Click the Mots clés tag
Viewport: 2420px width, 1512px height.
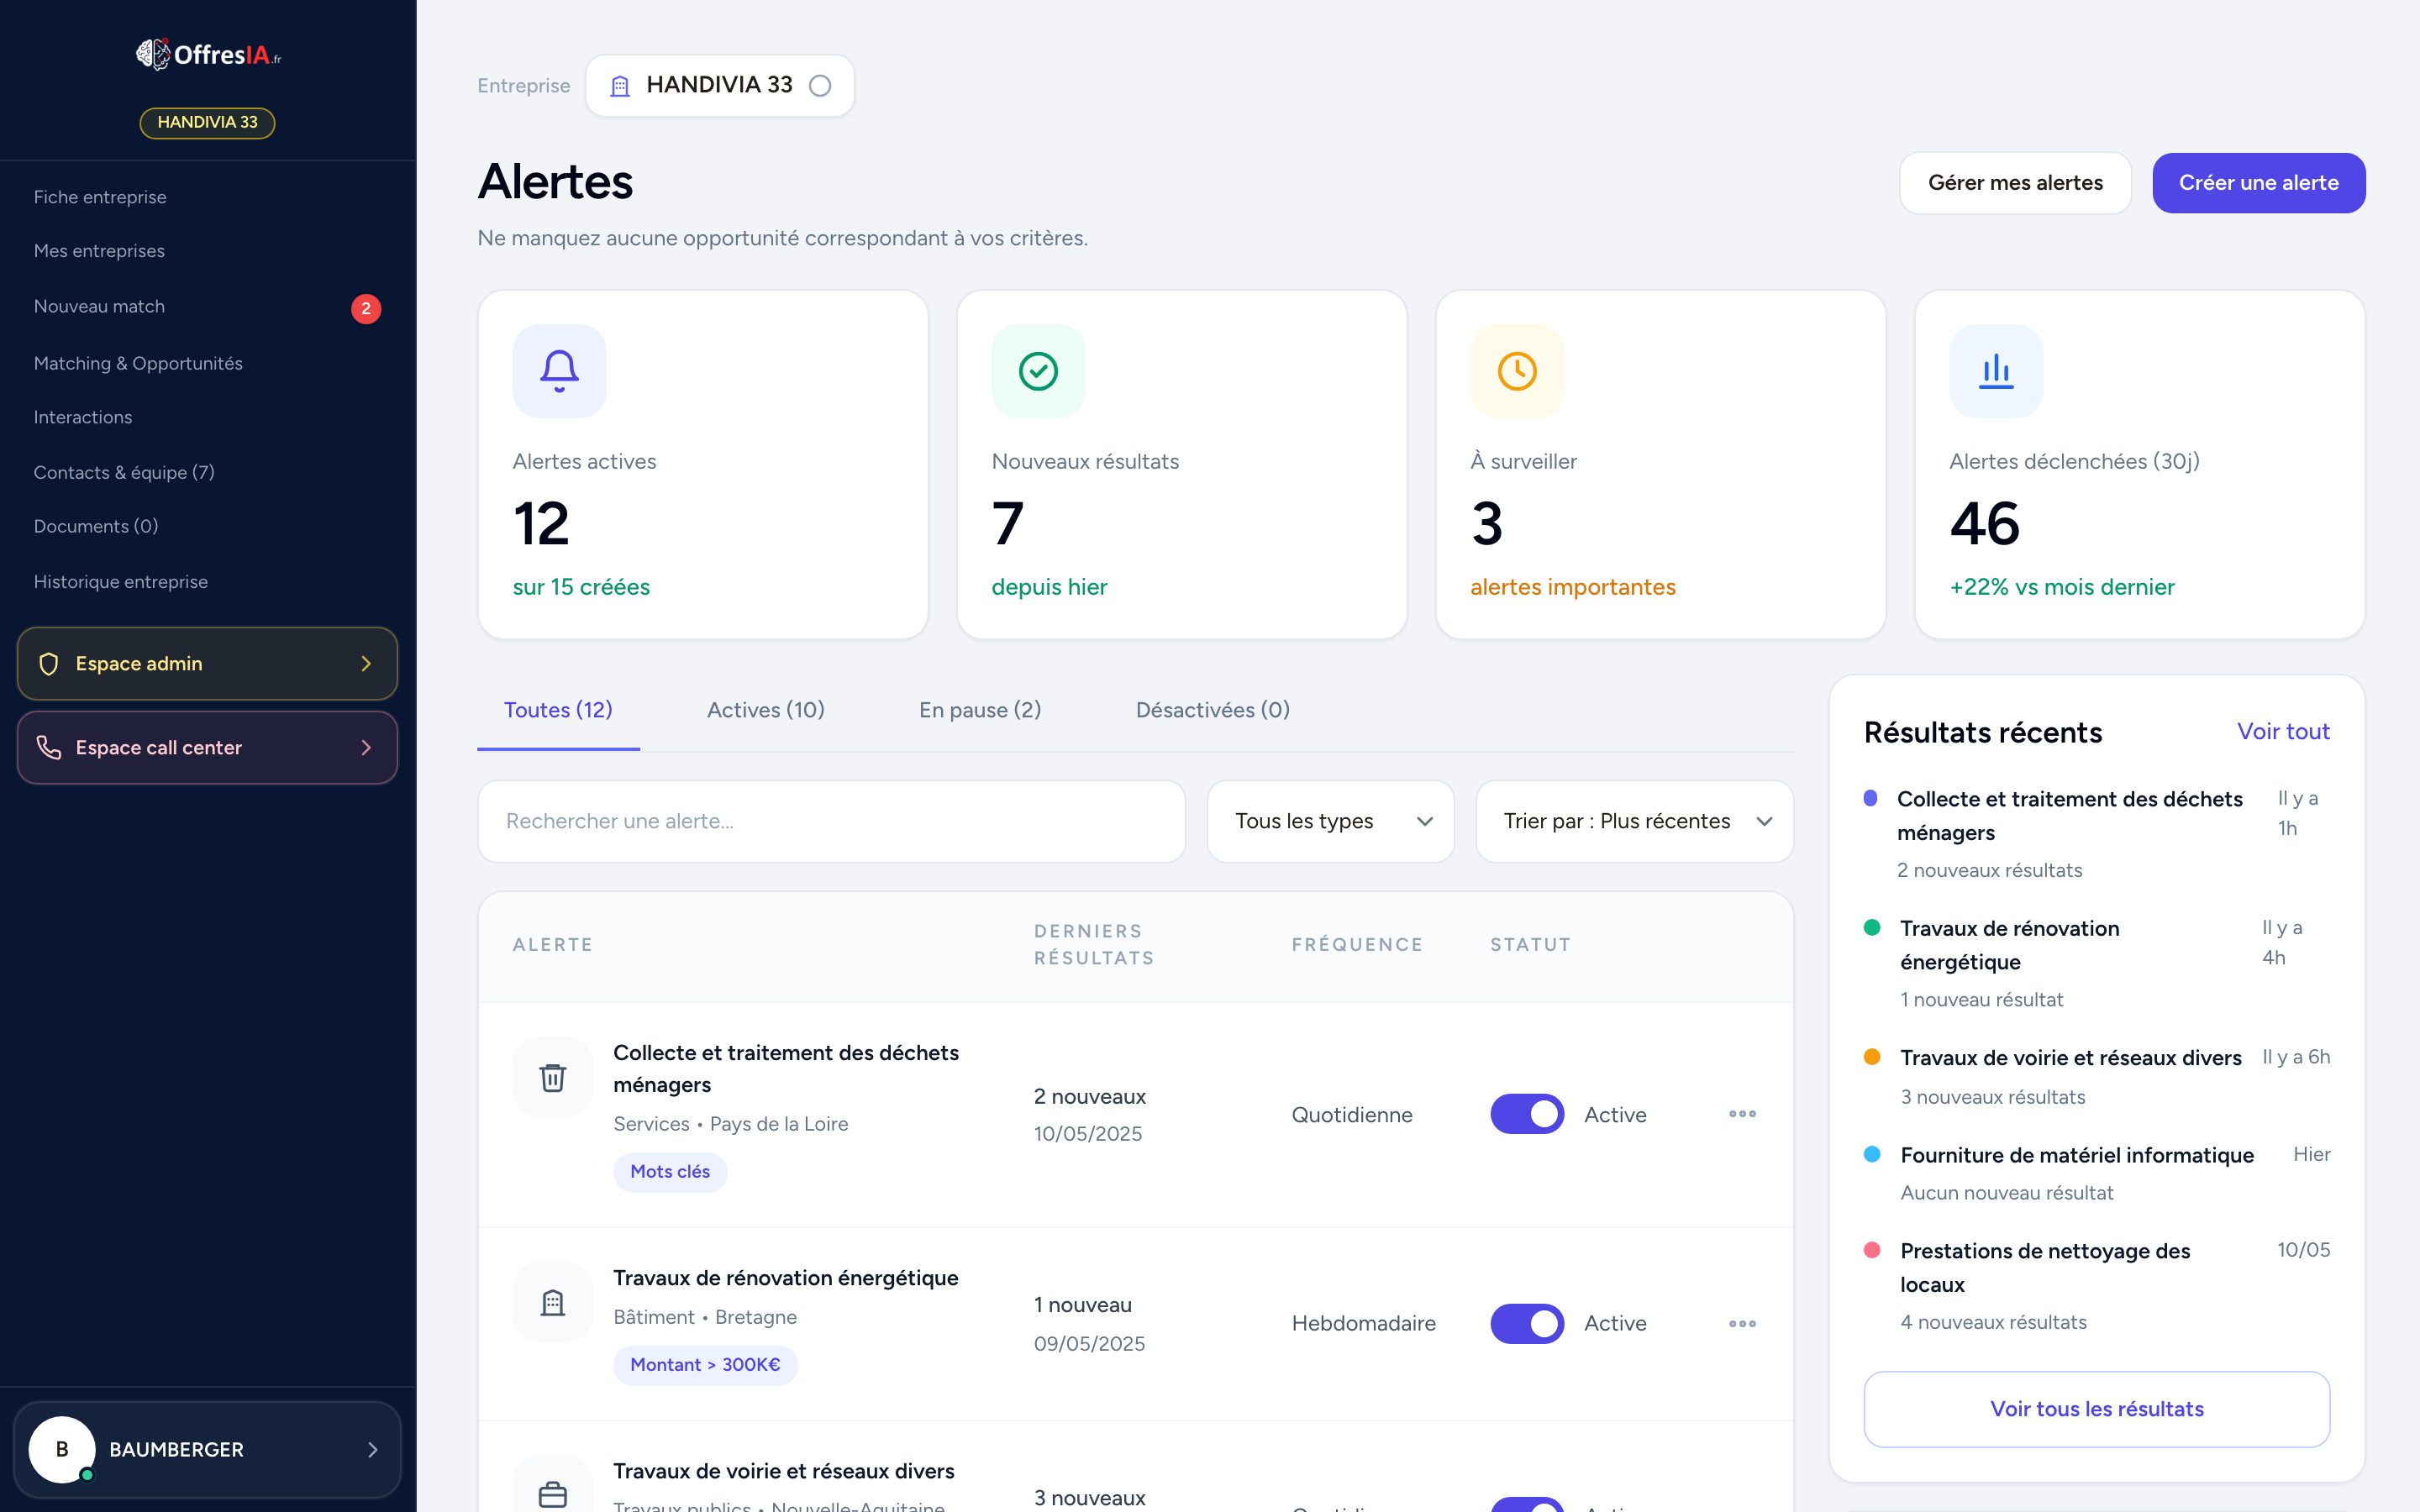click(x=670, y=1171)
